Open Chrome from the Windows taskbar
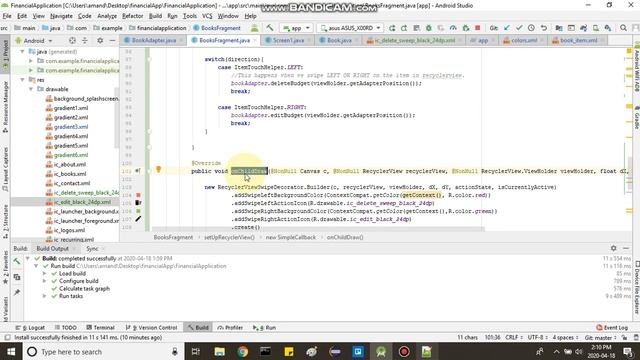Screen dimensions: 640x360 [242, 352]
